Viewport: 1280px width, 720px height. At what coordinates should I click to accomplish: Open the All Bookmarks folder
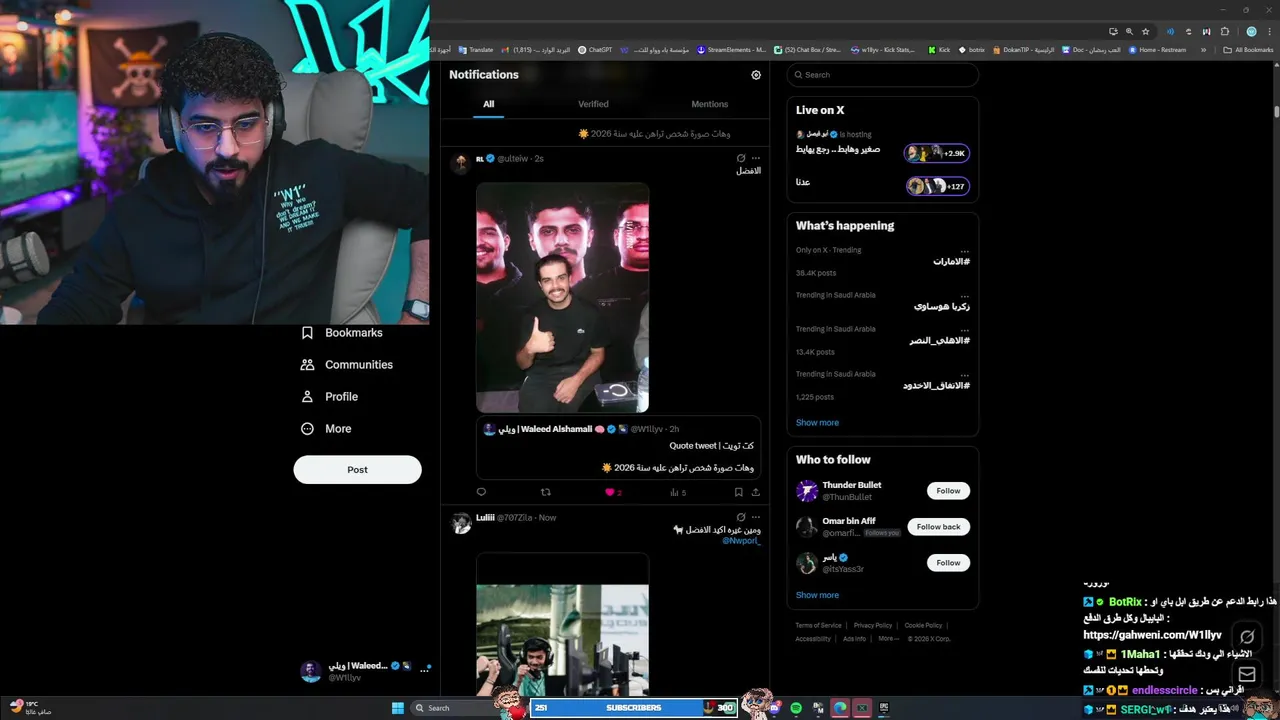(1248, 49)
